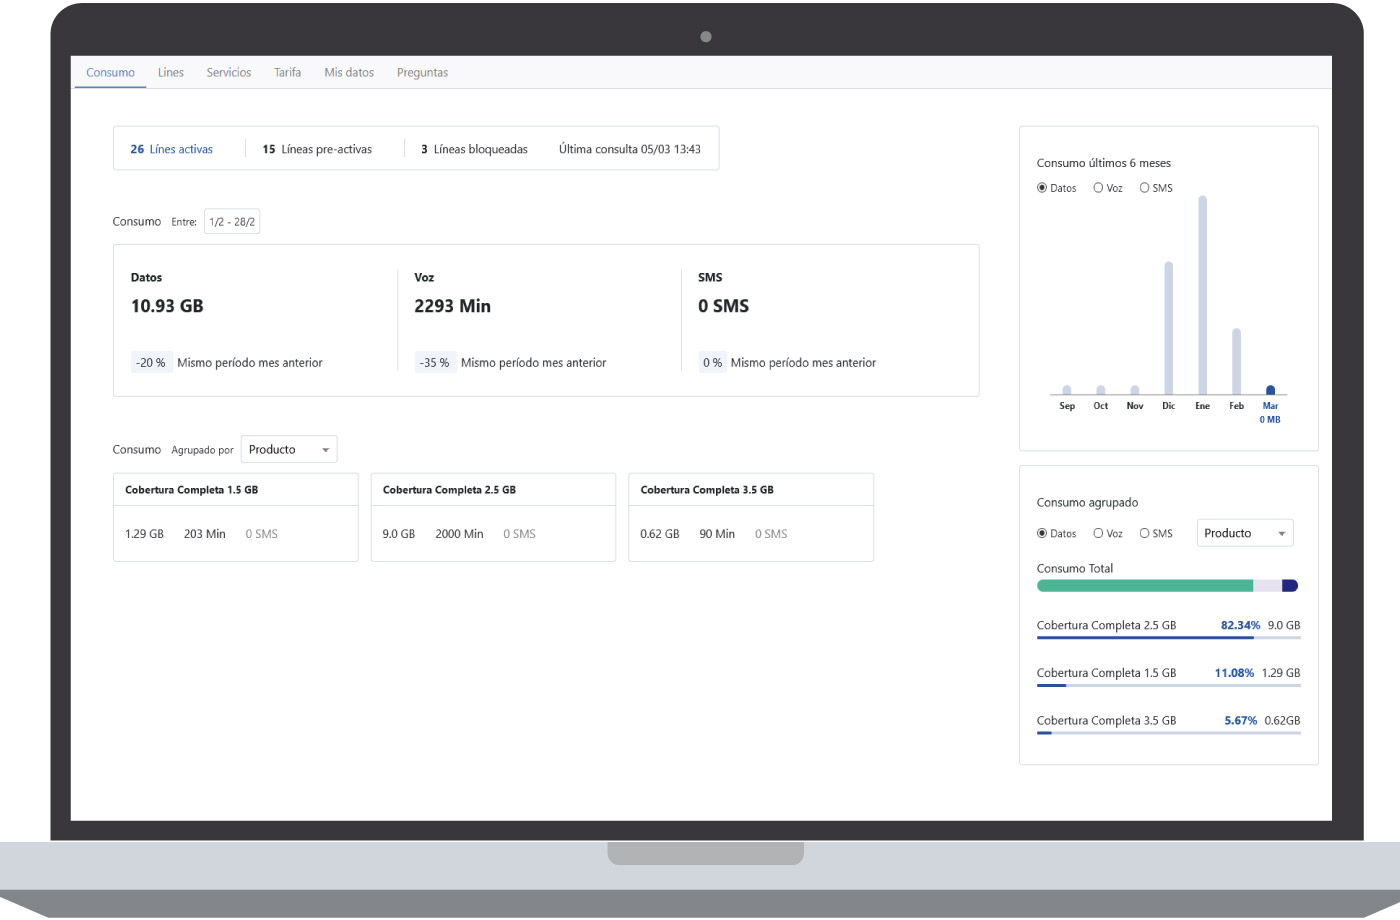The width and height of the screenshot is (1400, 920).
Task: Click 15 Líneas pre-activas
Action: pyautogui.click(x=317, y=149)
